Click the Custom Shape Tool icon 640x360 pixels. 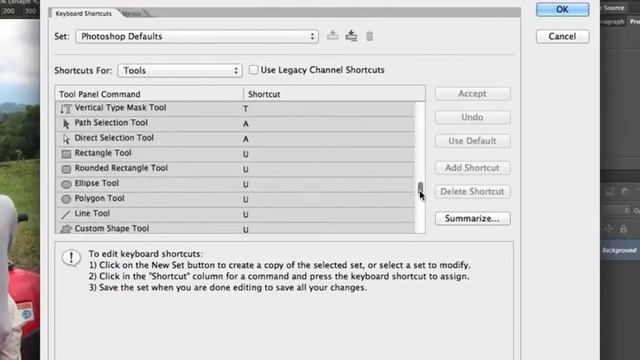pyautogui.click(x=66, y=229)
